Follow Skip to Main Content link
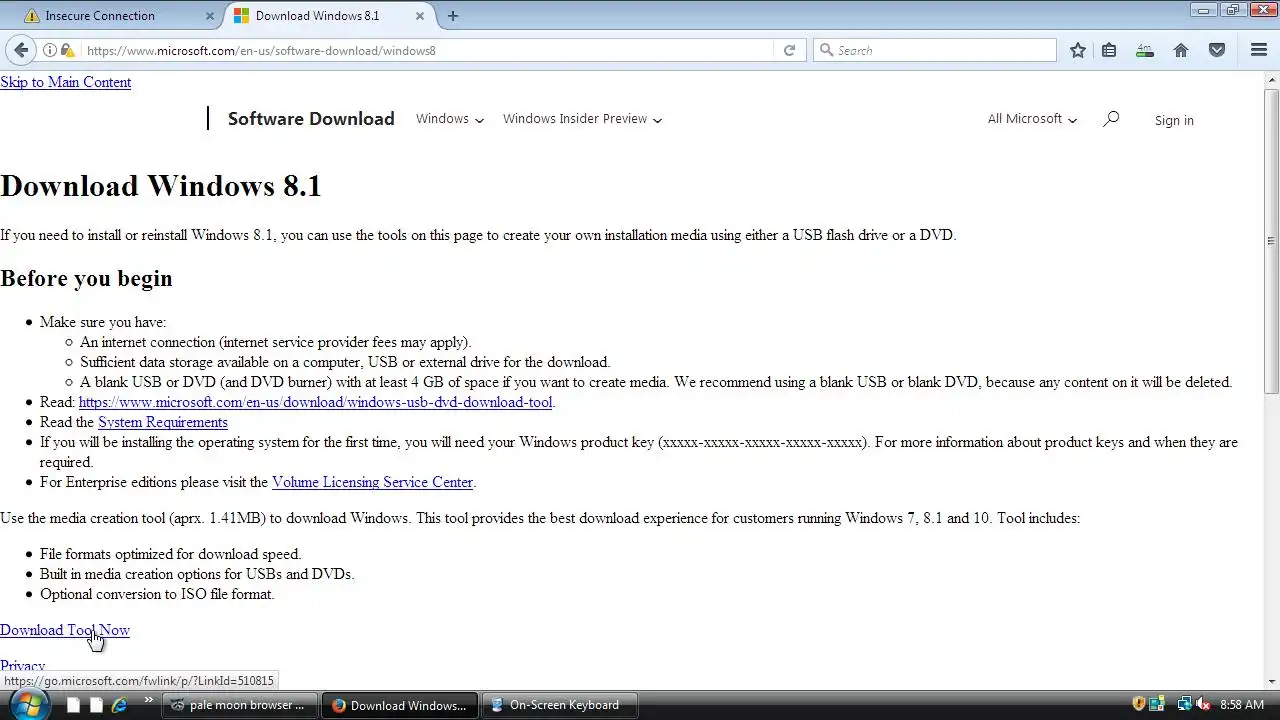This screenshot has width=1280, height=720. point(65,82)
